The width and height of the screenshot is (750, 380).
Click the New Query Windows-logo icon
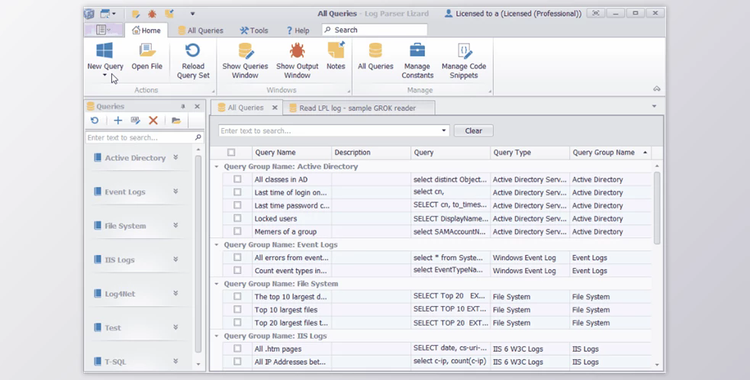(104, 50)
